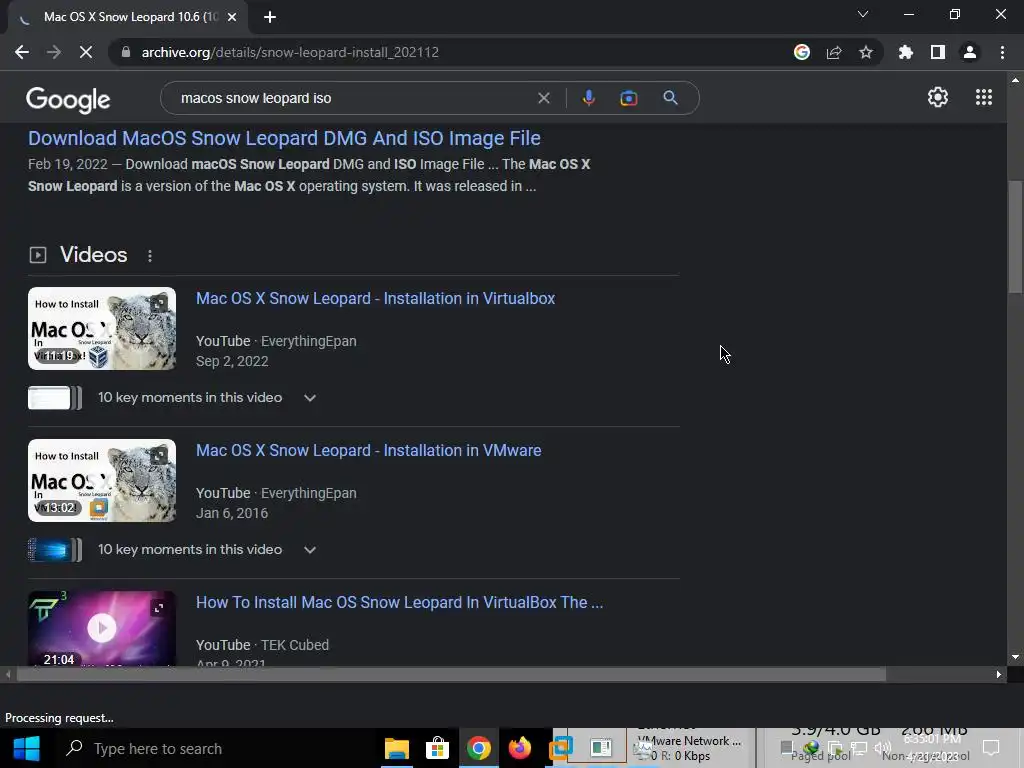Click the scroll right arrow
1024x768 pixels.
point(999,675)
